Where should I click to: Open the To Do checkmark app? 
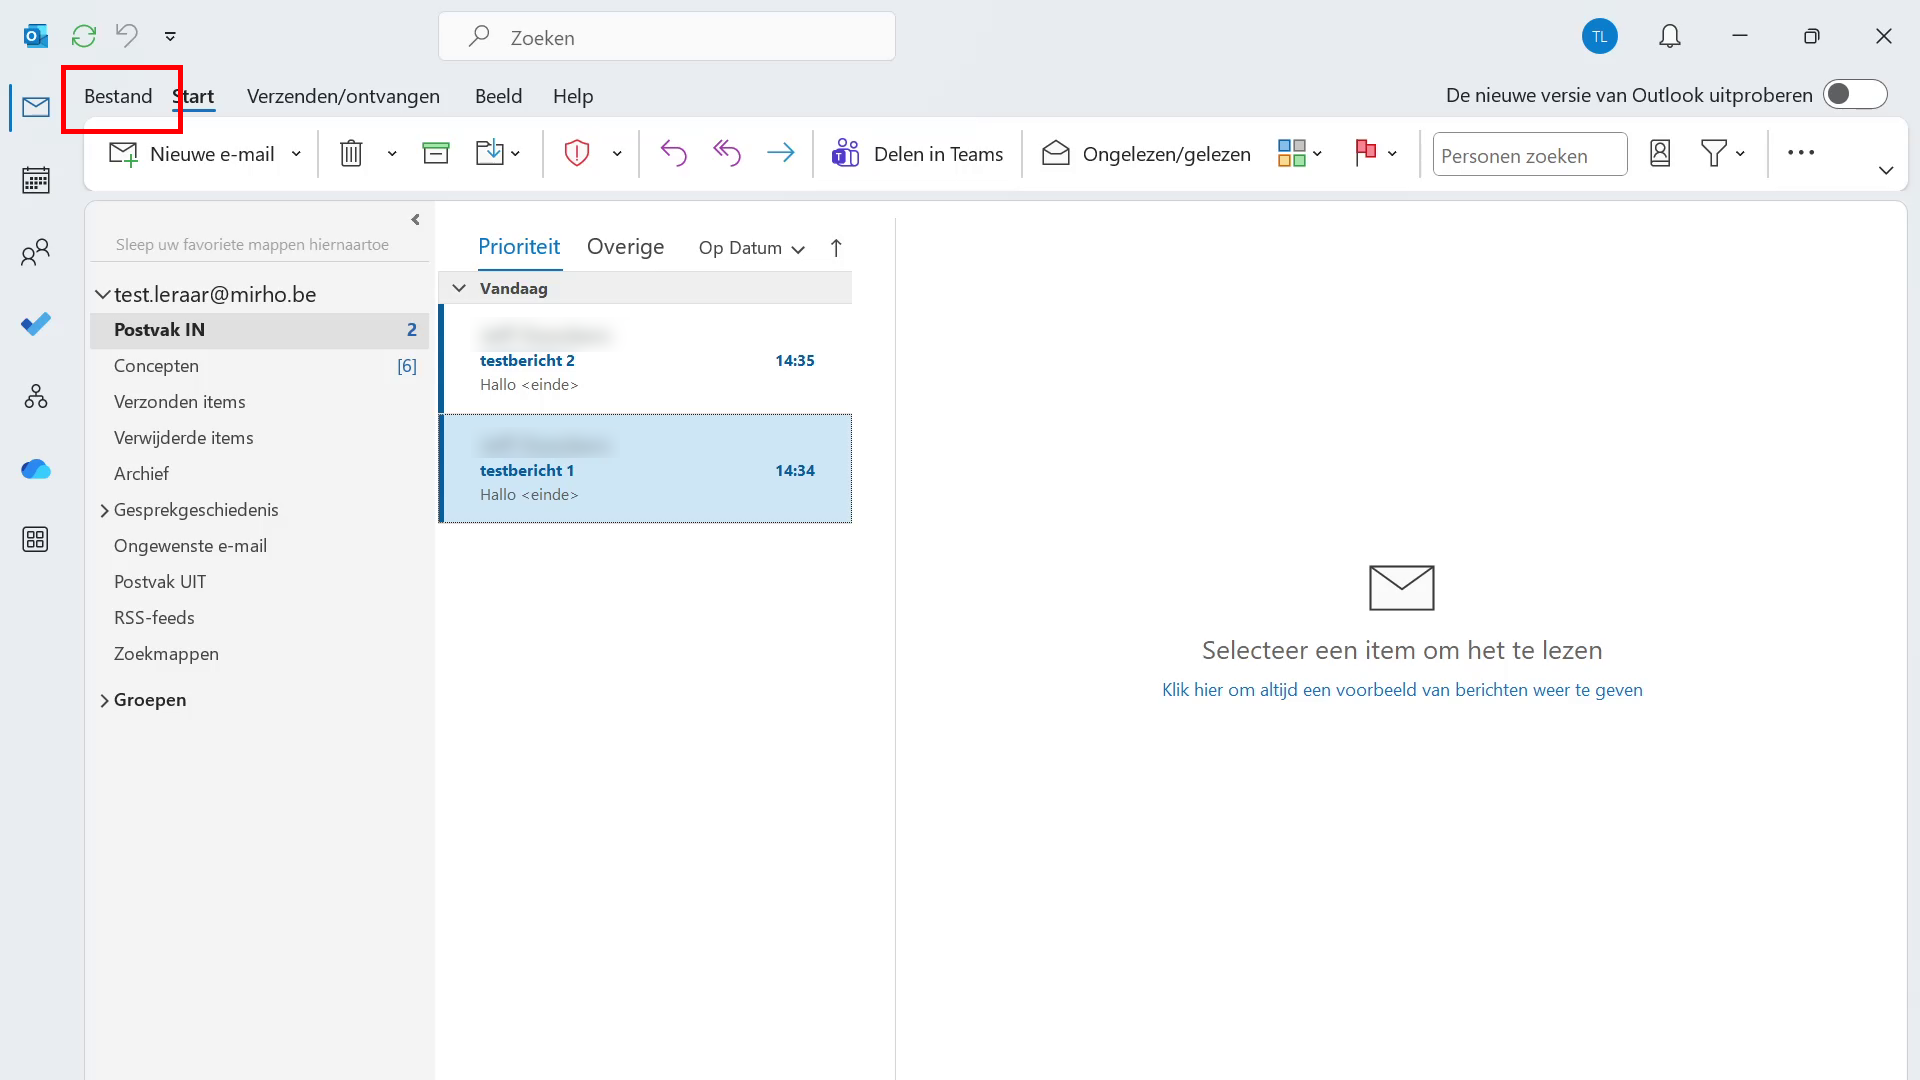pos(36,324)
